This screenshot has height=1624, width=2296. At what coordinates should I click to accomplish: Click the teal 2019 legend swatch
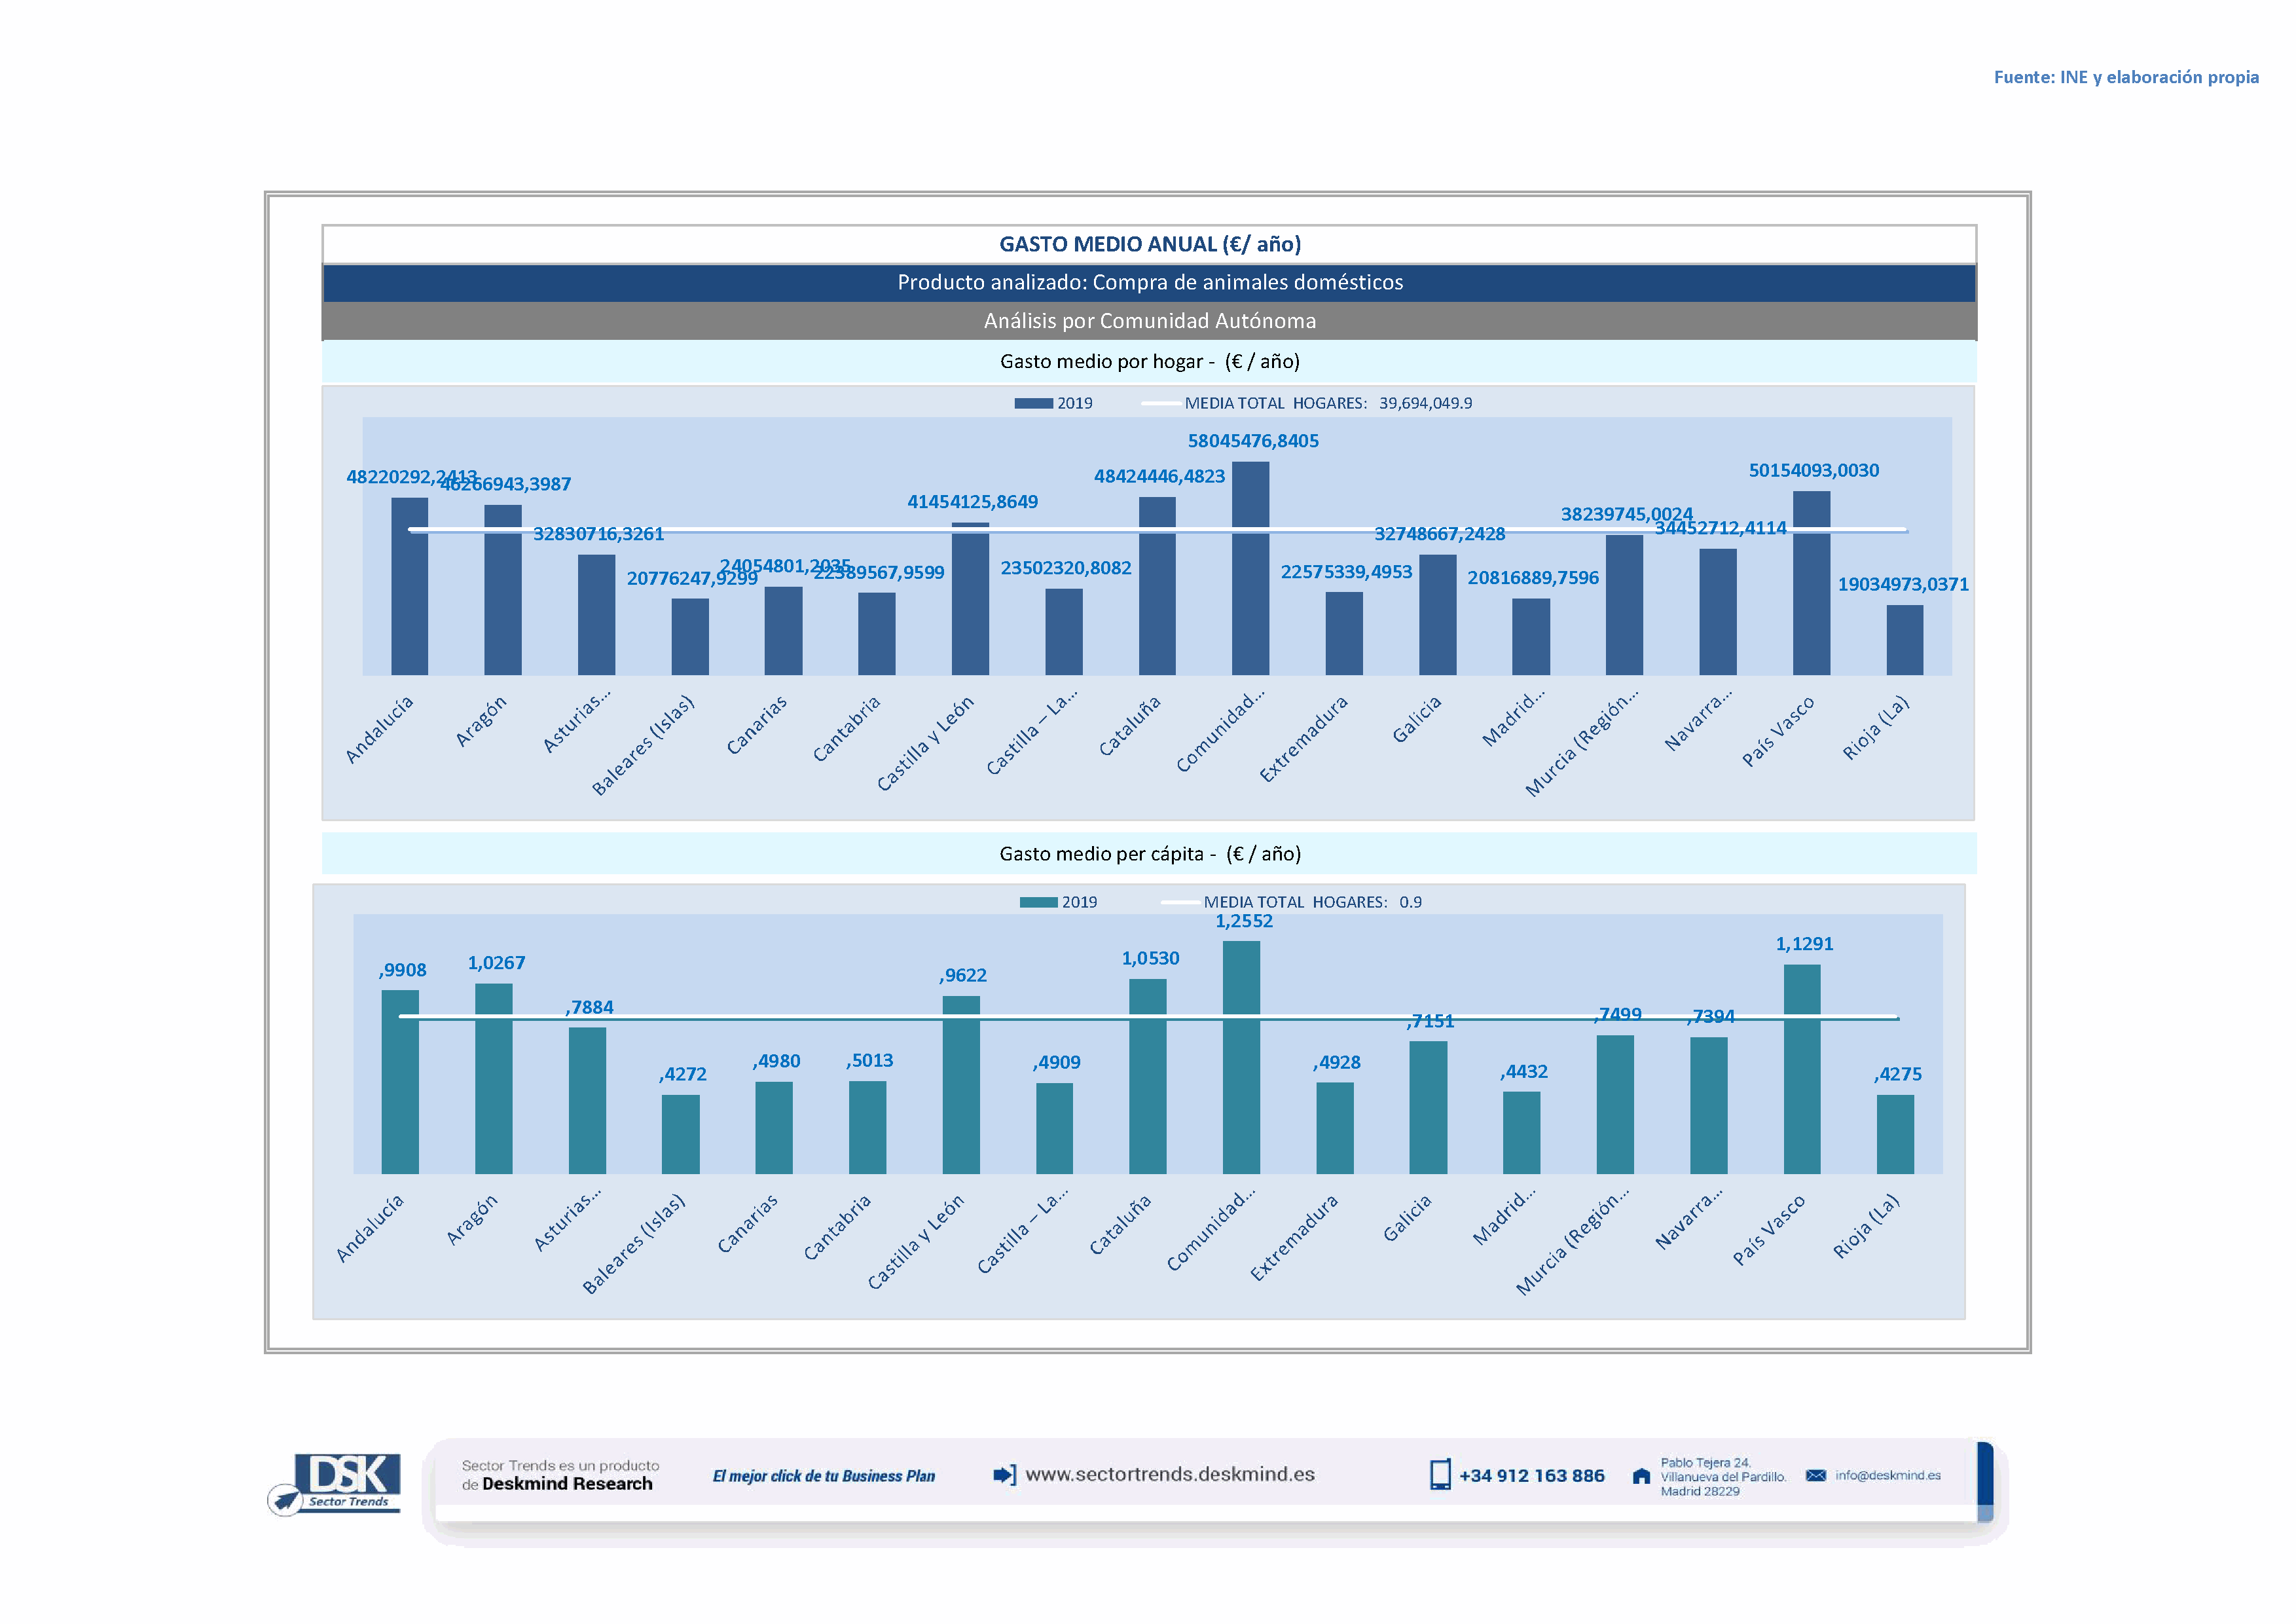pos(1038,902)
